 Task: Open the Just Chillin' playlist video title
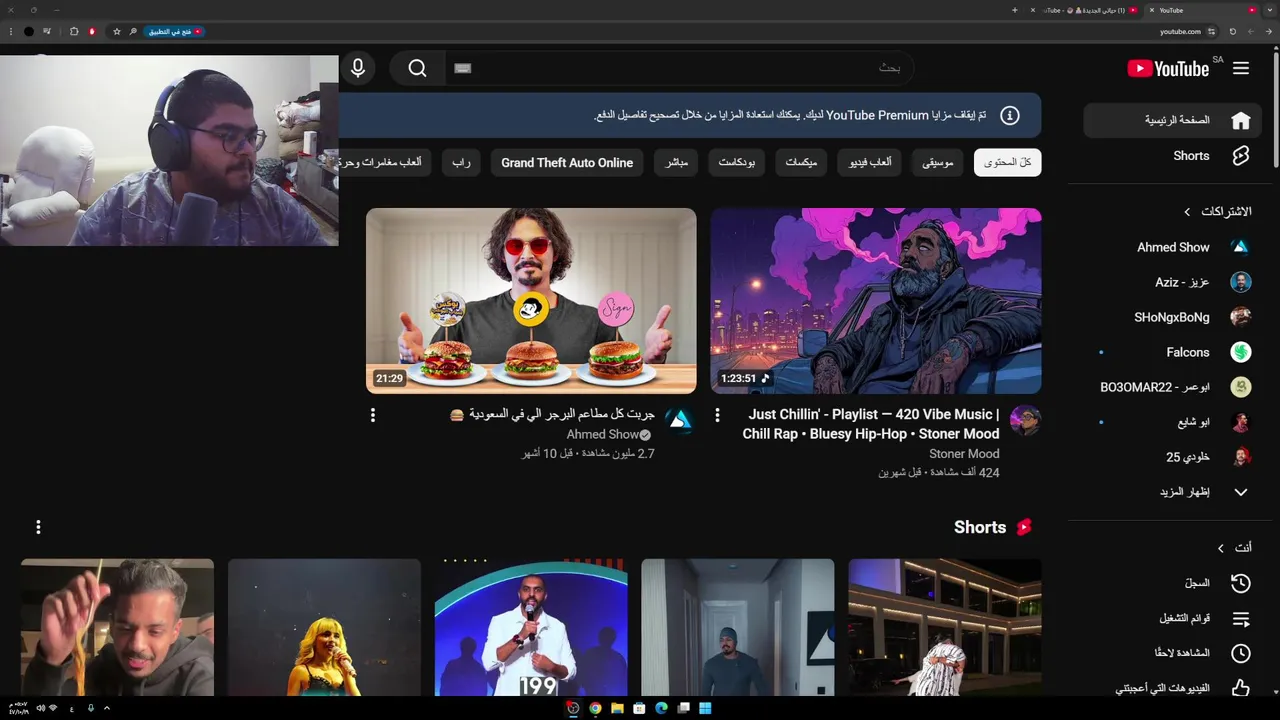coord(870,424)
